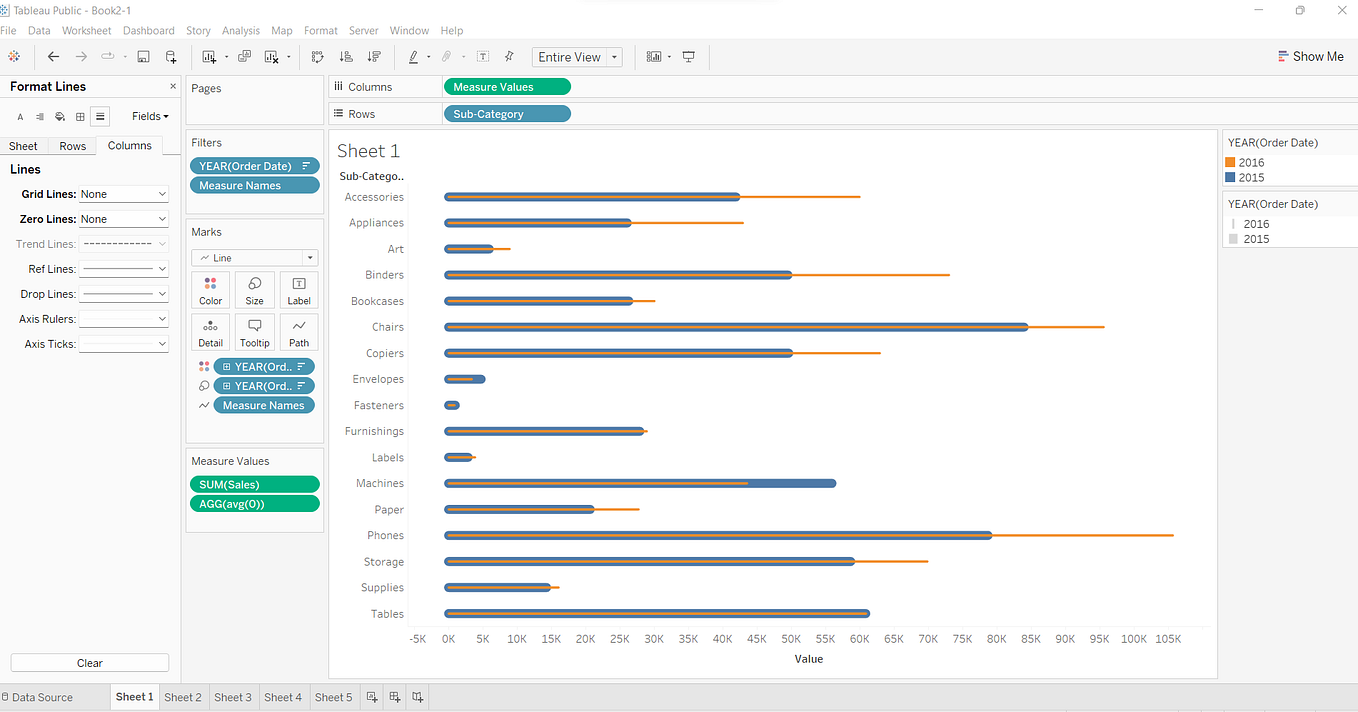1358x712 pixels.
Task: Open the Grid Lines dropdown
Action: click(x=123, y=193)
